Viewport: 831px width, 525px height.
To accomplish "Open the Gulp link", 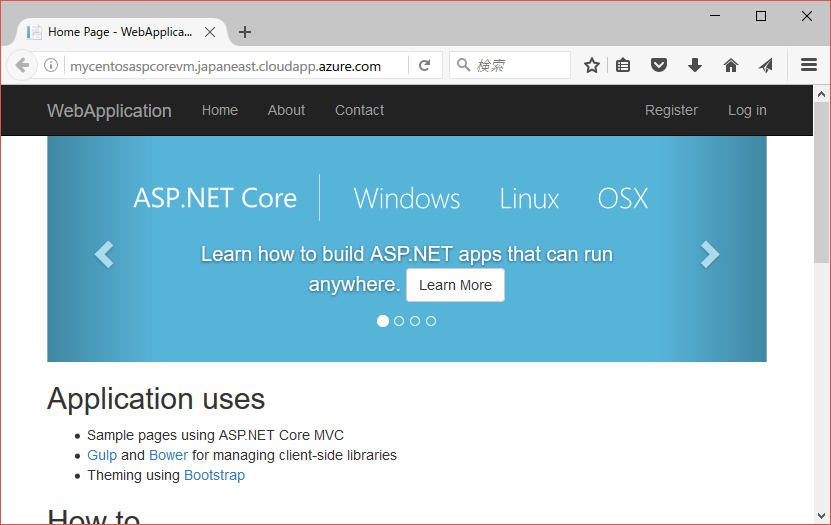I will point(102,456).
